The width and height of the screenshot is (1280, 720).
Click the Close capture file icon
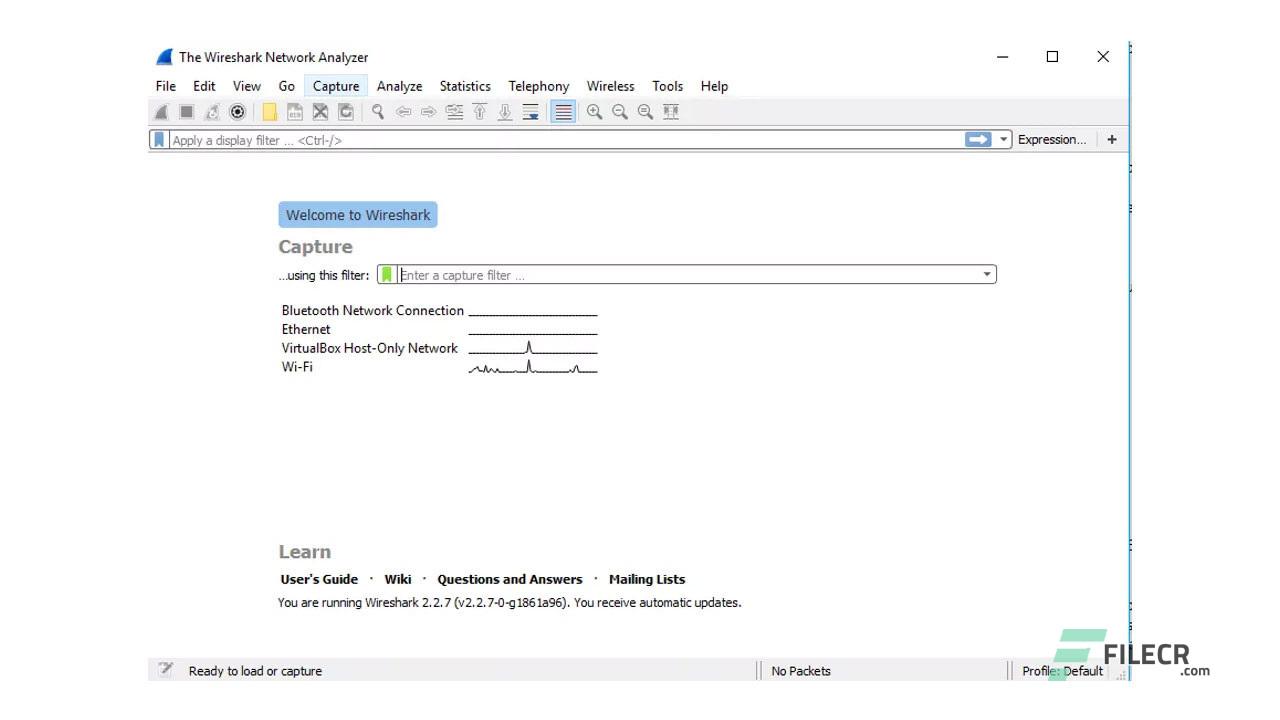tap(320, 112)
